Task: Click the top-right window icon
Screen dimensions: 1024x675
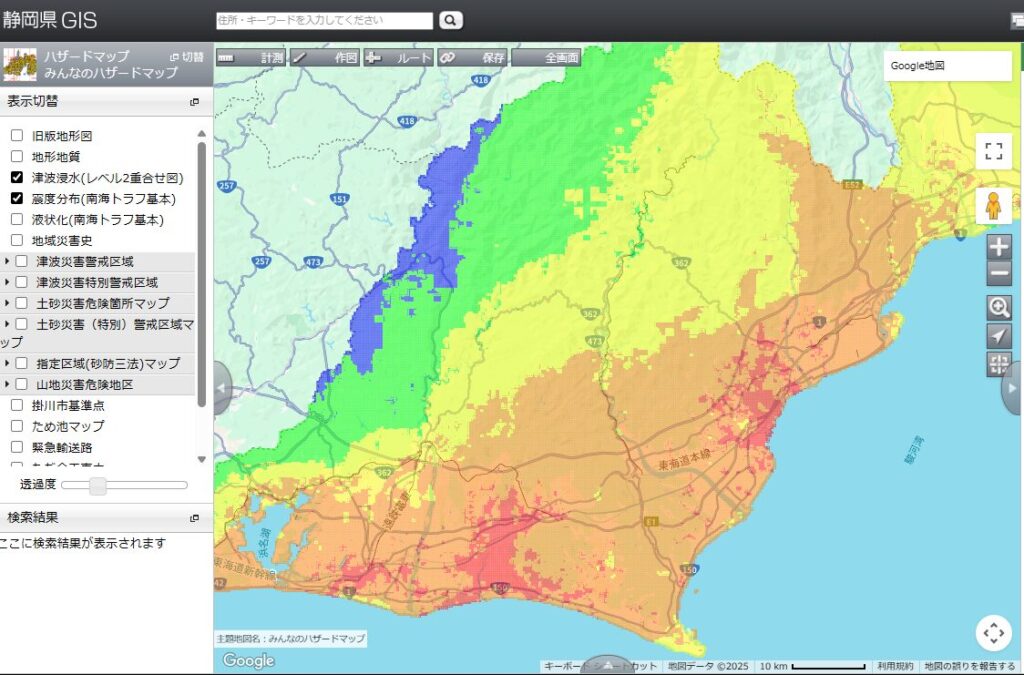Action: 1017,21
